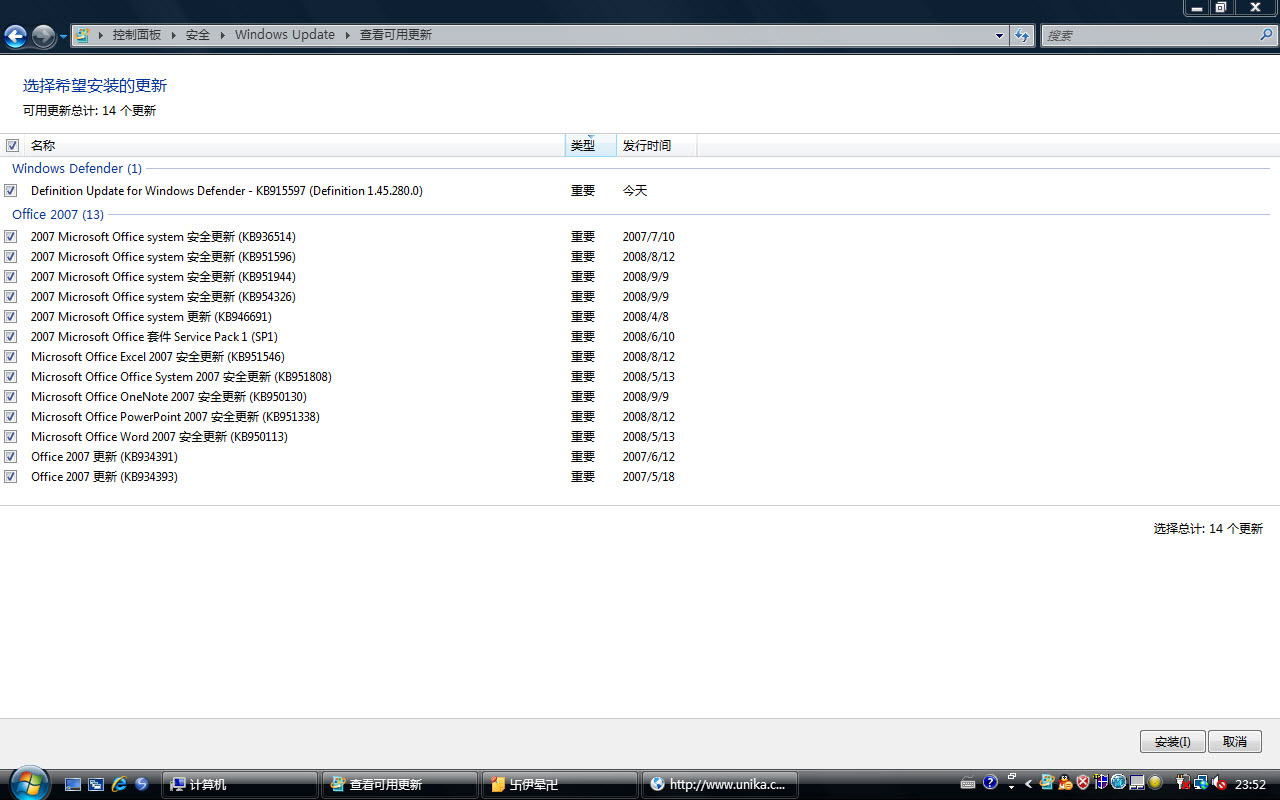Select the Office 2007 更新 (KB934391) row text

pyautogui.click(x=104, y=457)
